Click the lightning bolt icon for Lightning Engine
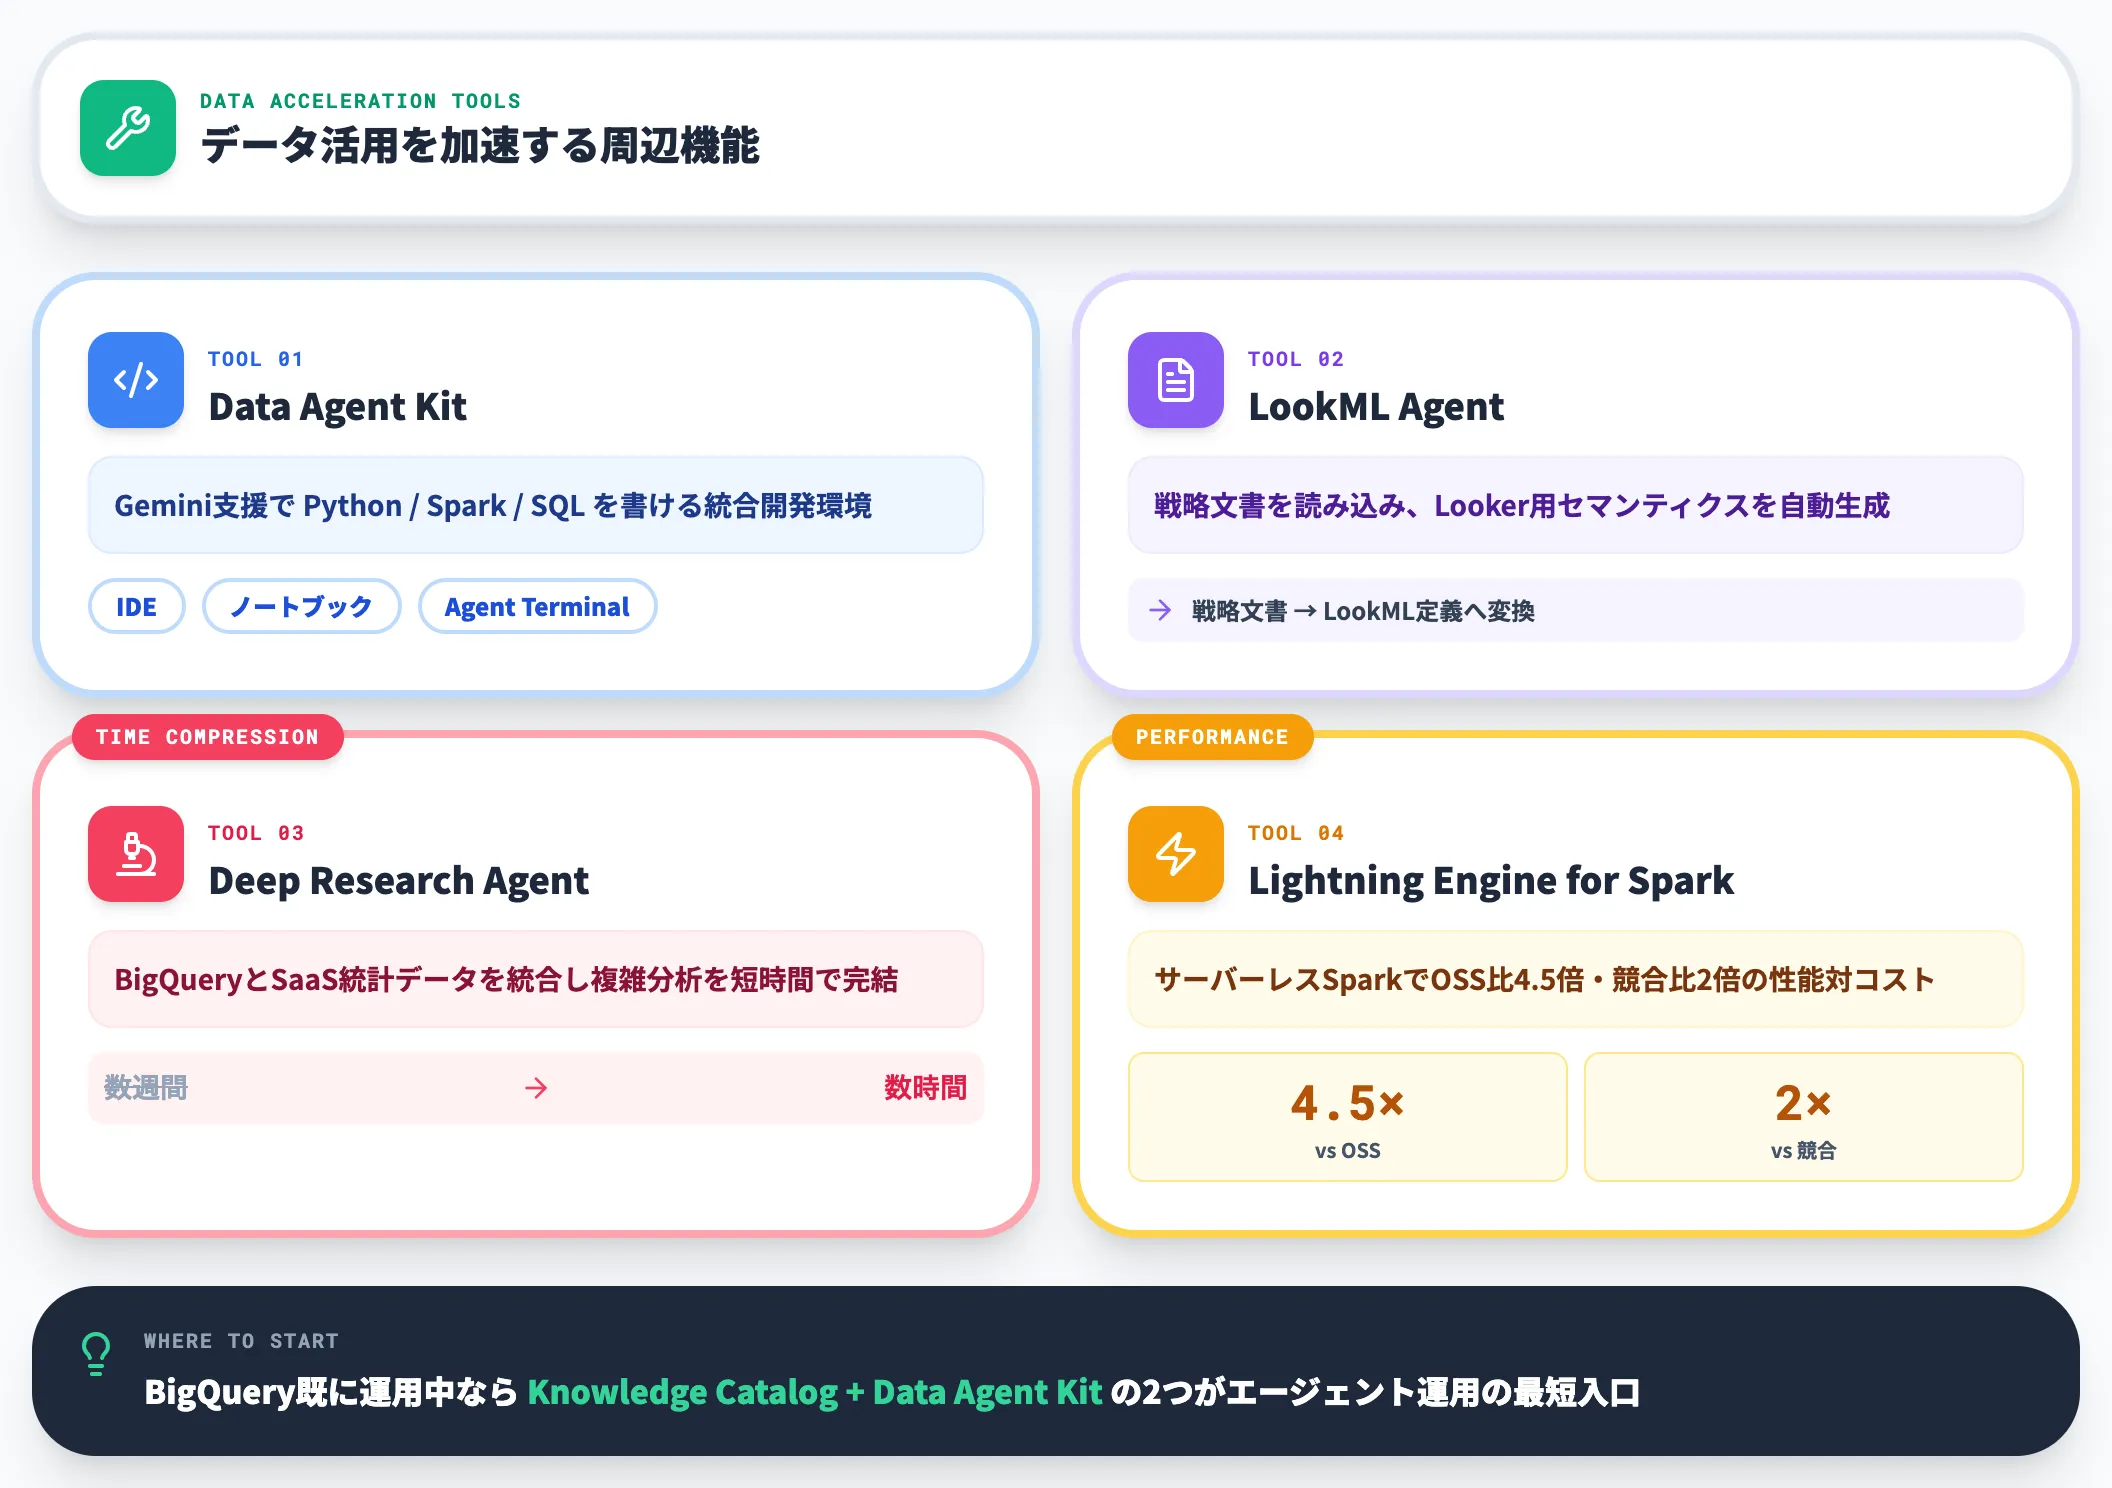 (1175, 855)
